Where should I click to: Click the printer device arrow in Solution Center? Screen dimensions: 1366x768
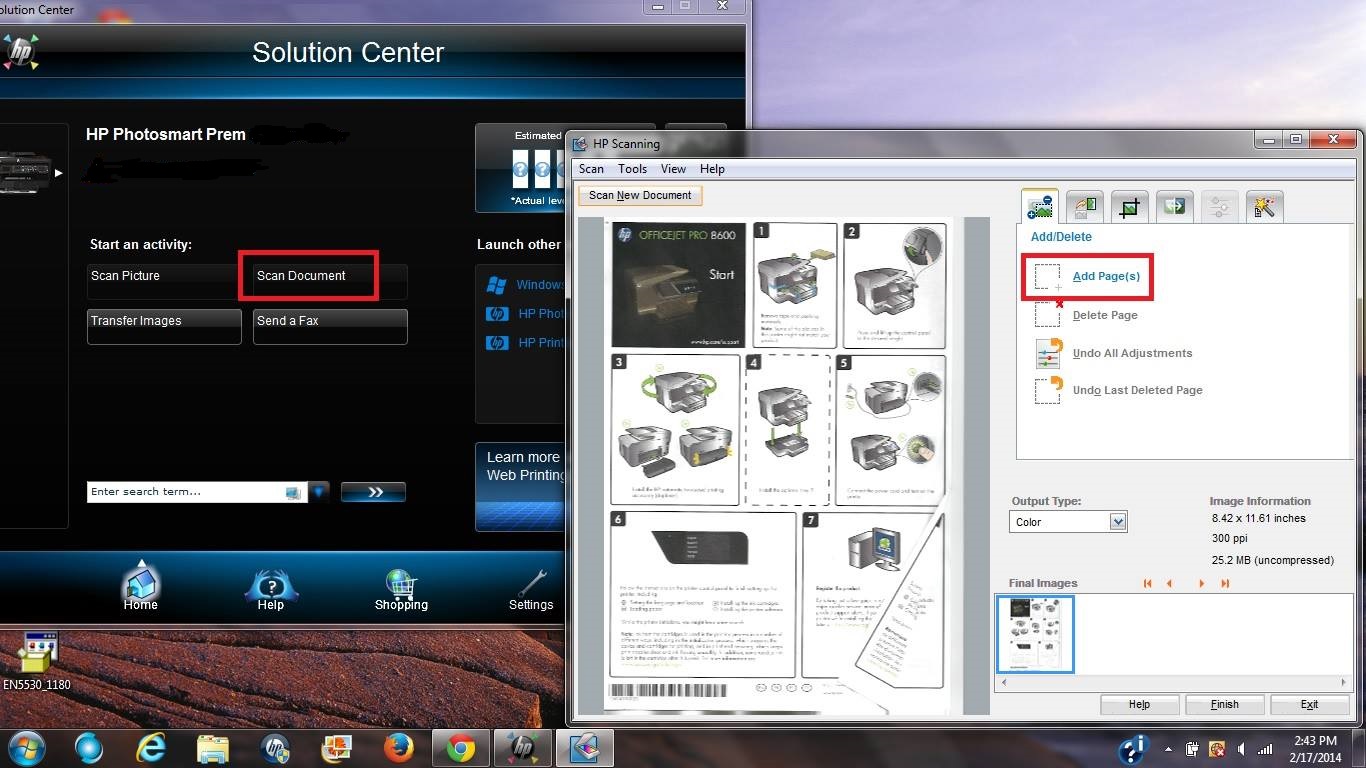(58, 173)
